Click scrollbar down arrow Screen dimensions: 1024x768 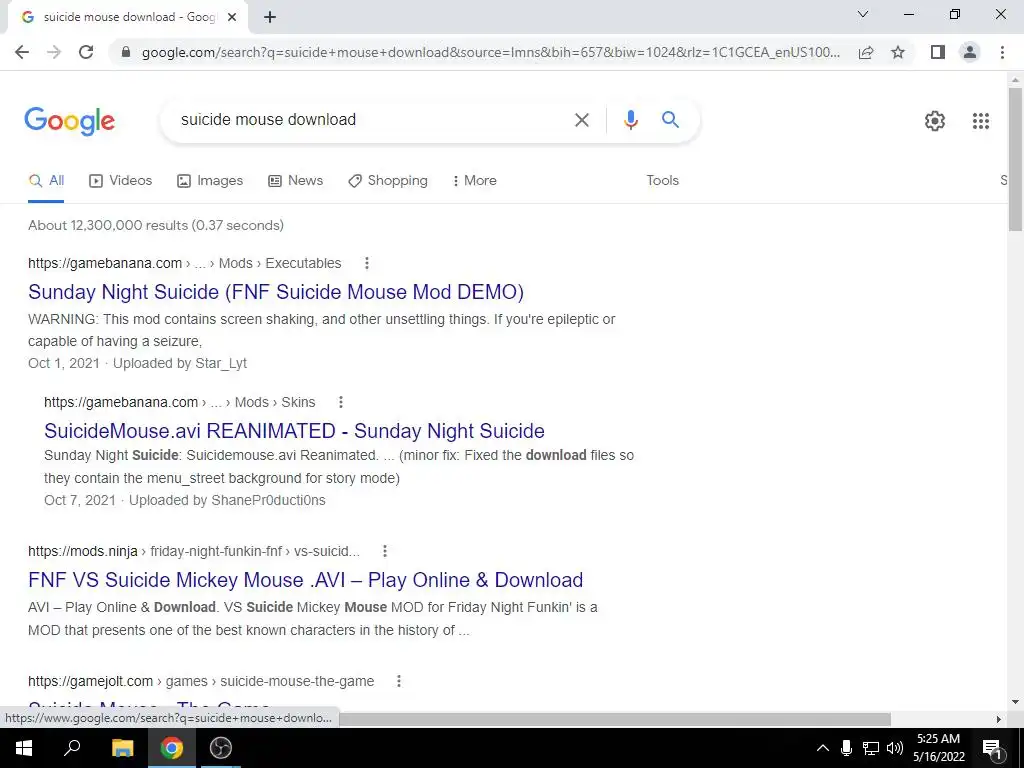click(x=1015, y=703)
